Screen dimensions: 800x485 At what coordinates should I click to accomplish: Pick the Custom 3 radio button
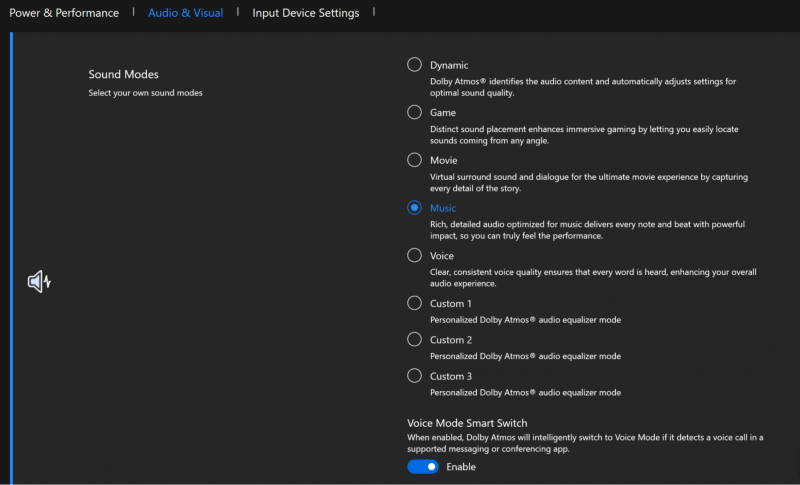[414, 376]
